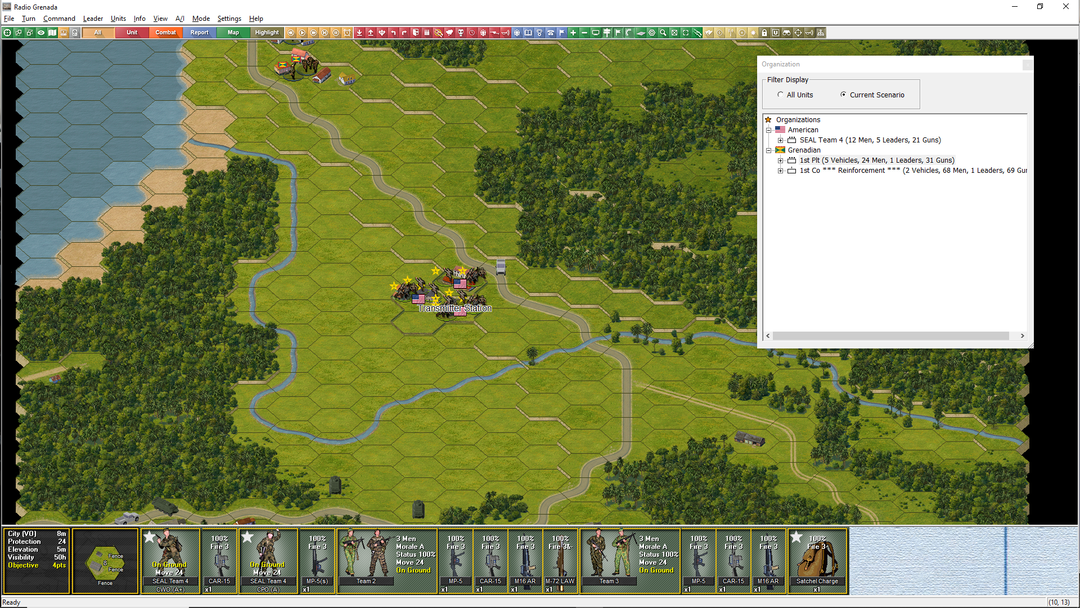Click the orange clock icon

point(347,32)
